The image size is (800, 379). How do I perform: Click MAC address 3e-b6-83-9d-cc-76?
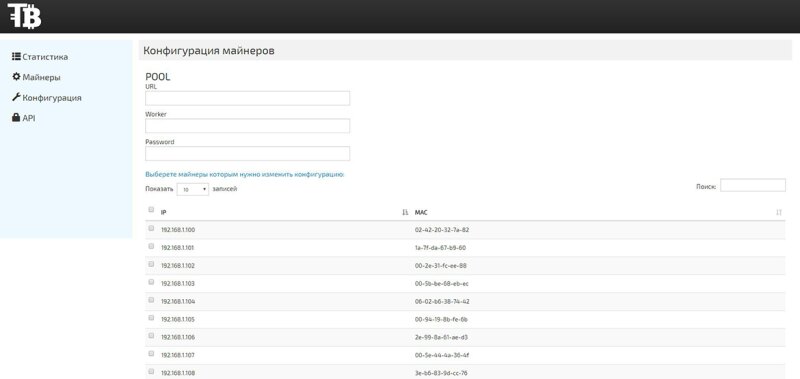pos(441,373)
